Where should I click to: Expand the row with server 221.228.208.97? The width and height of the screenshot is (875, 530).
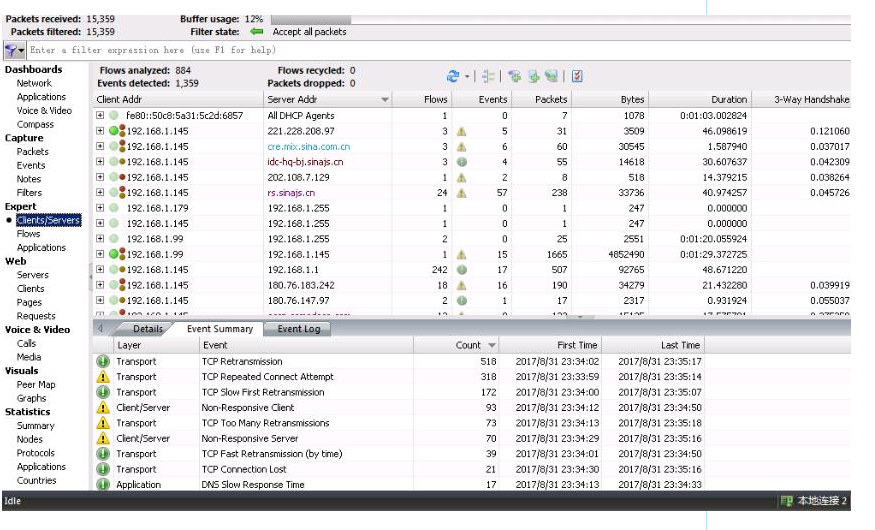tap(100, 131)
